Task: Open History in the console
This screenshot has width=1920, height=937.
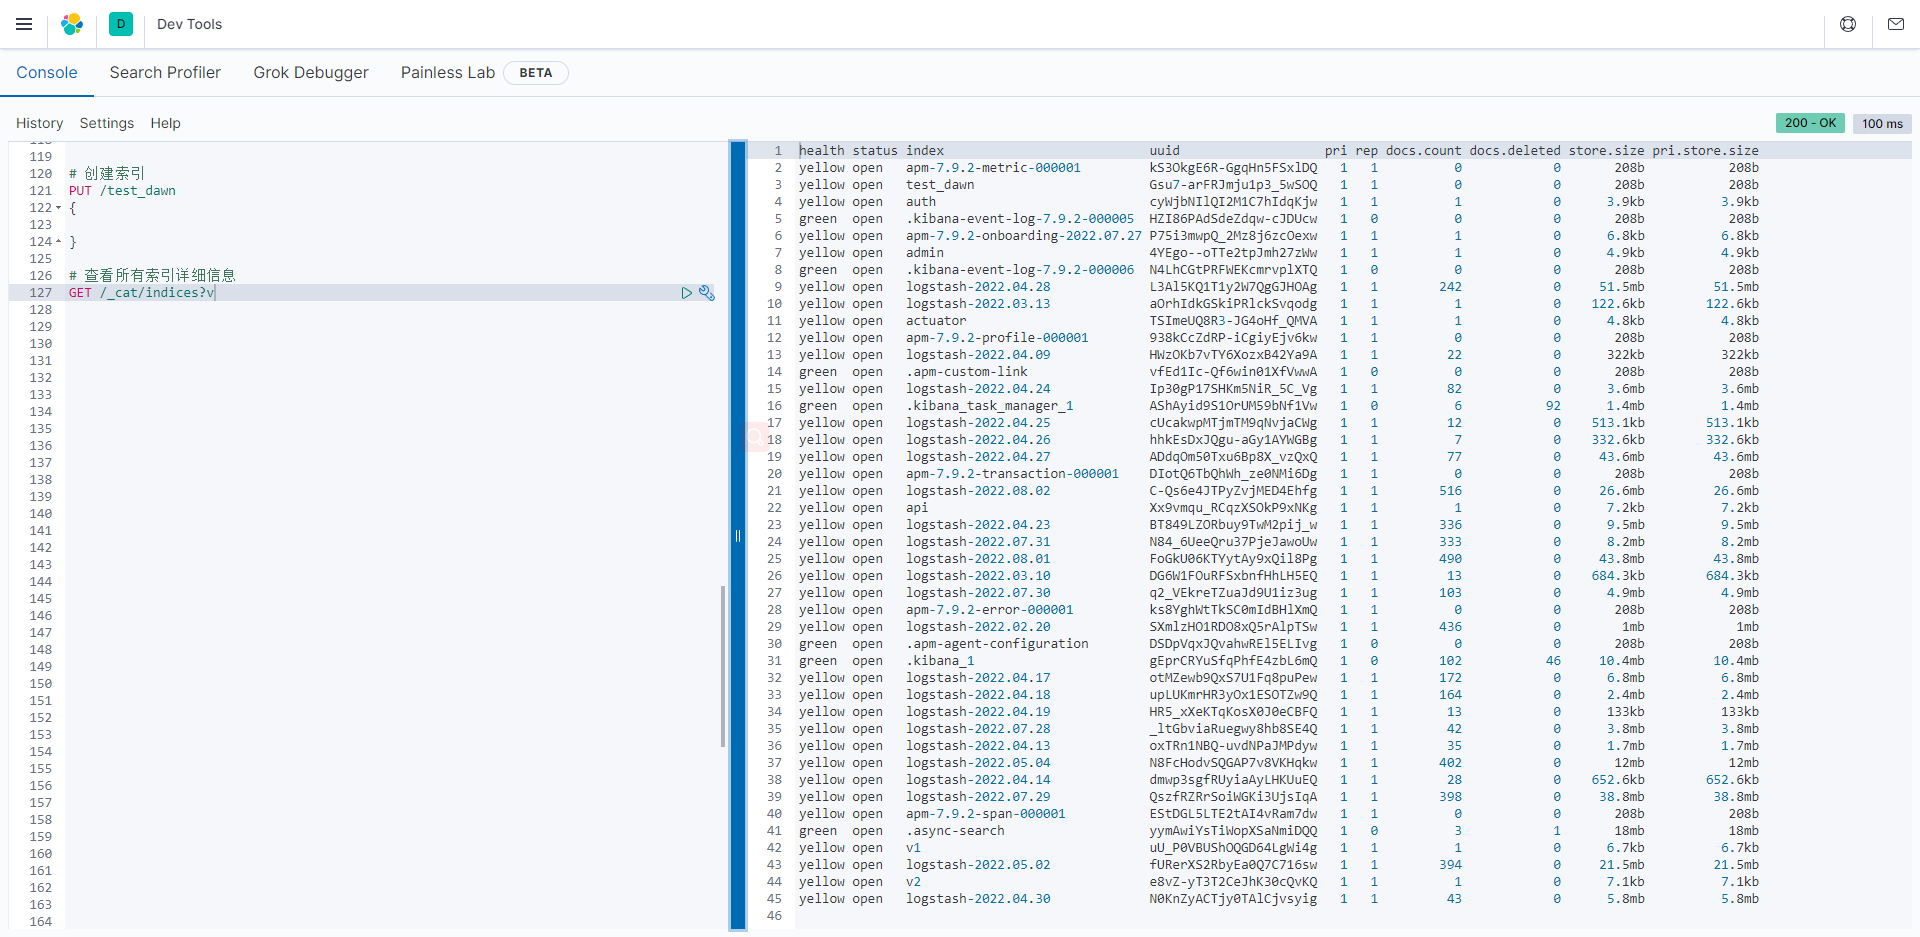Action: click(x=40, y=123)
